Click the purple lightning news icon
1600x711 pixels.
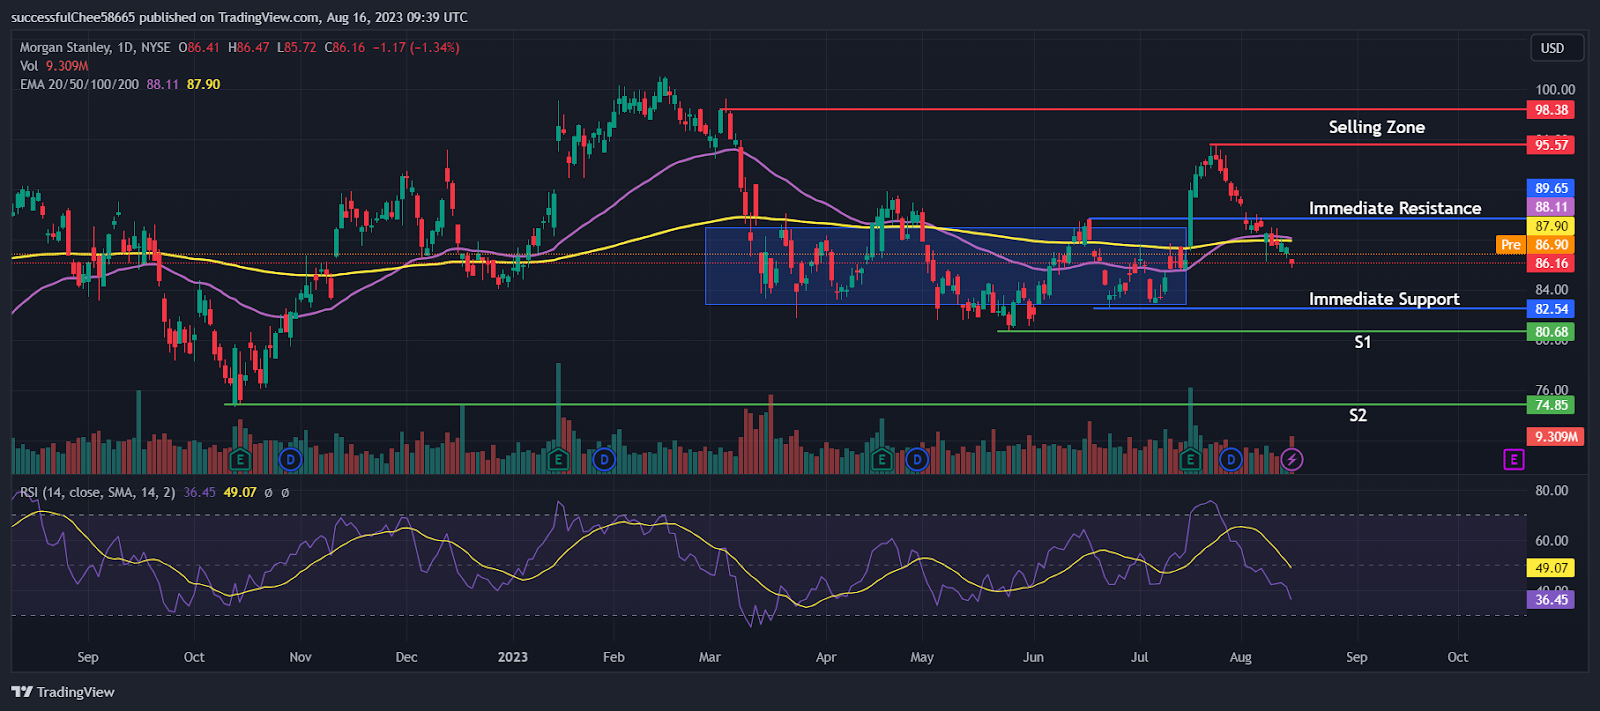[1292, 460]
